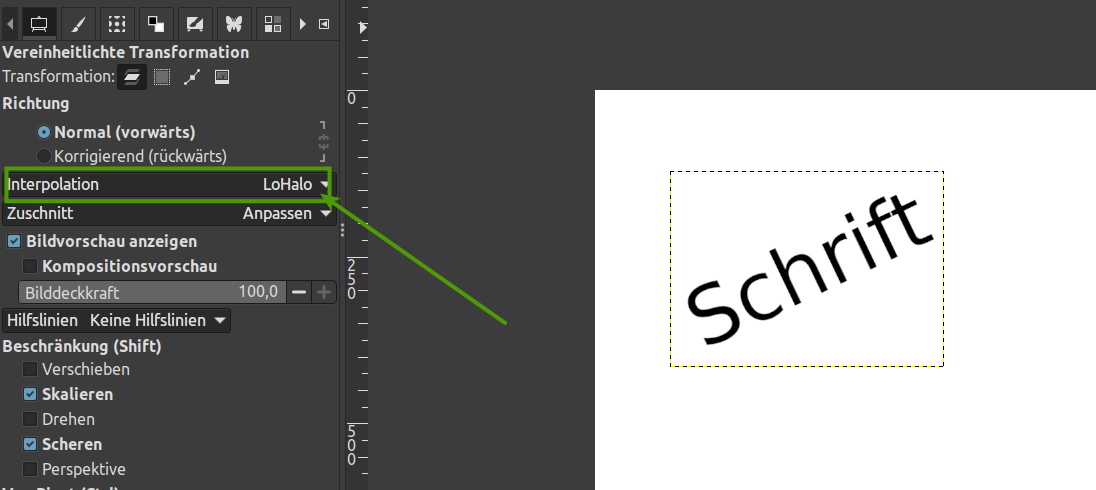Enable the Verschieben constraint checkbox
The height and width of the screenshot is (490, 1096).
point(30,369)
